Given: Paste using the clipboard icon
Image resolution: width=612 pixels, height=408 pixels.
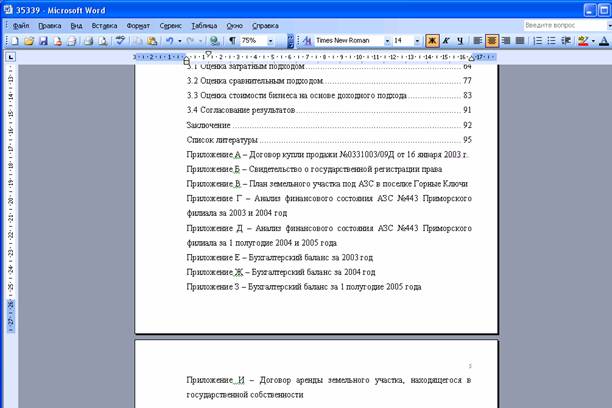Looking at the screenshot, I should pos(152,41).
